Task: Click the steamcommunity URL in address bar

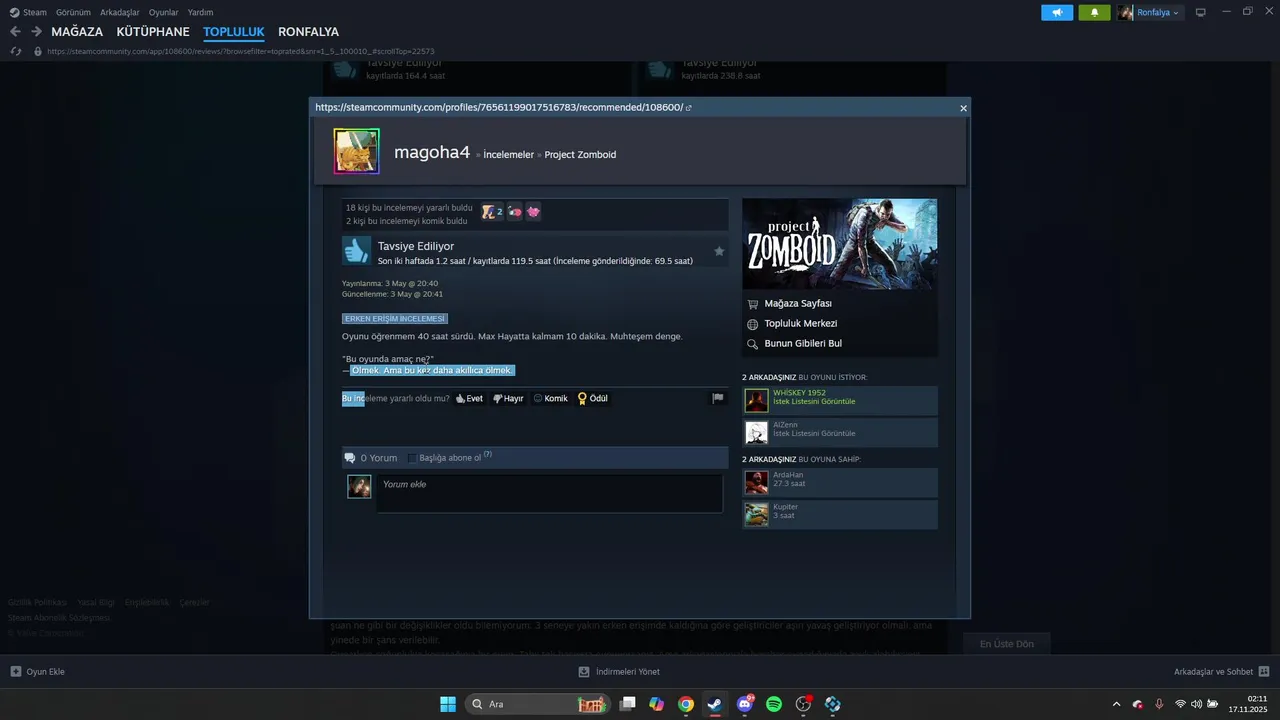Action: click(241, 51)
